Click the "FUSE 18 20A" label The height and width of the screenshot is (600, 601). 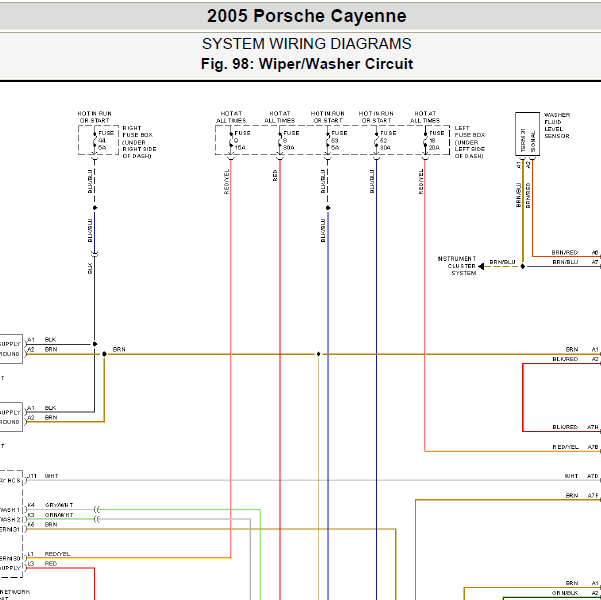(x=436, y=140)
